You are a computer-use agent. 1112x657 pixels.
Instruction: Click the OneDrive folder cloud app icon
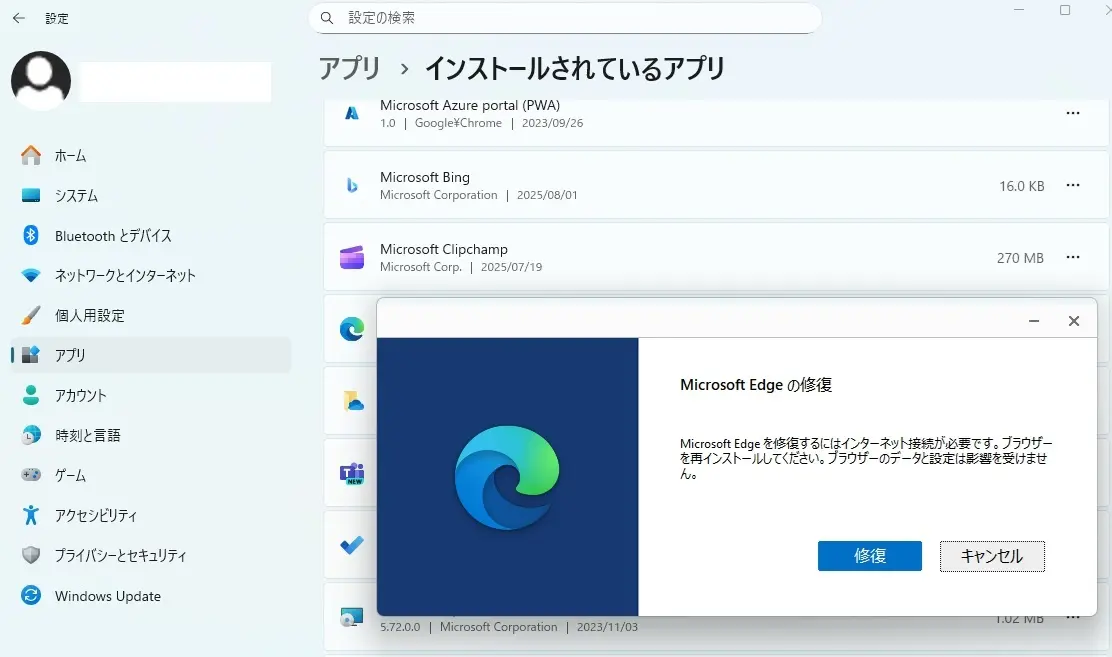[x=352, y=401]
